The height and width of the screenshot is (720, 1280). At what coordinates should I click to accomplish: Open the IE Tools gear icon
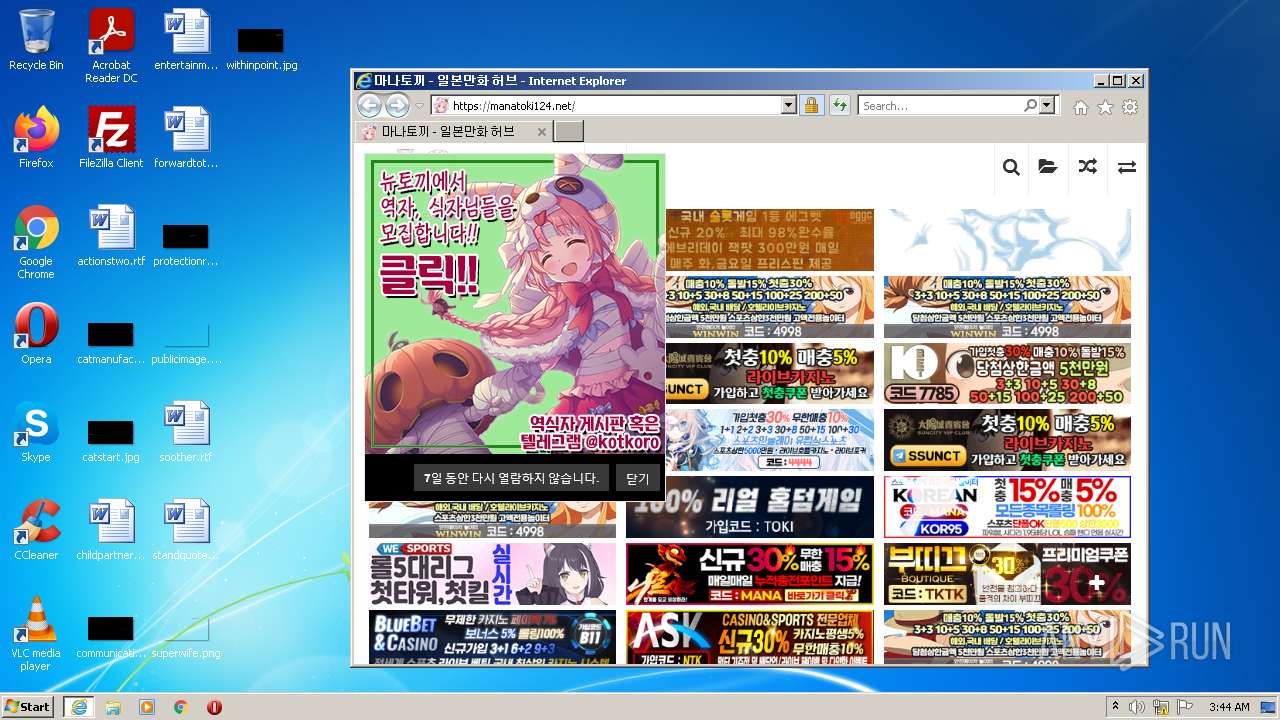pos(1130,107)
